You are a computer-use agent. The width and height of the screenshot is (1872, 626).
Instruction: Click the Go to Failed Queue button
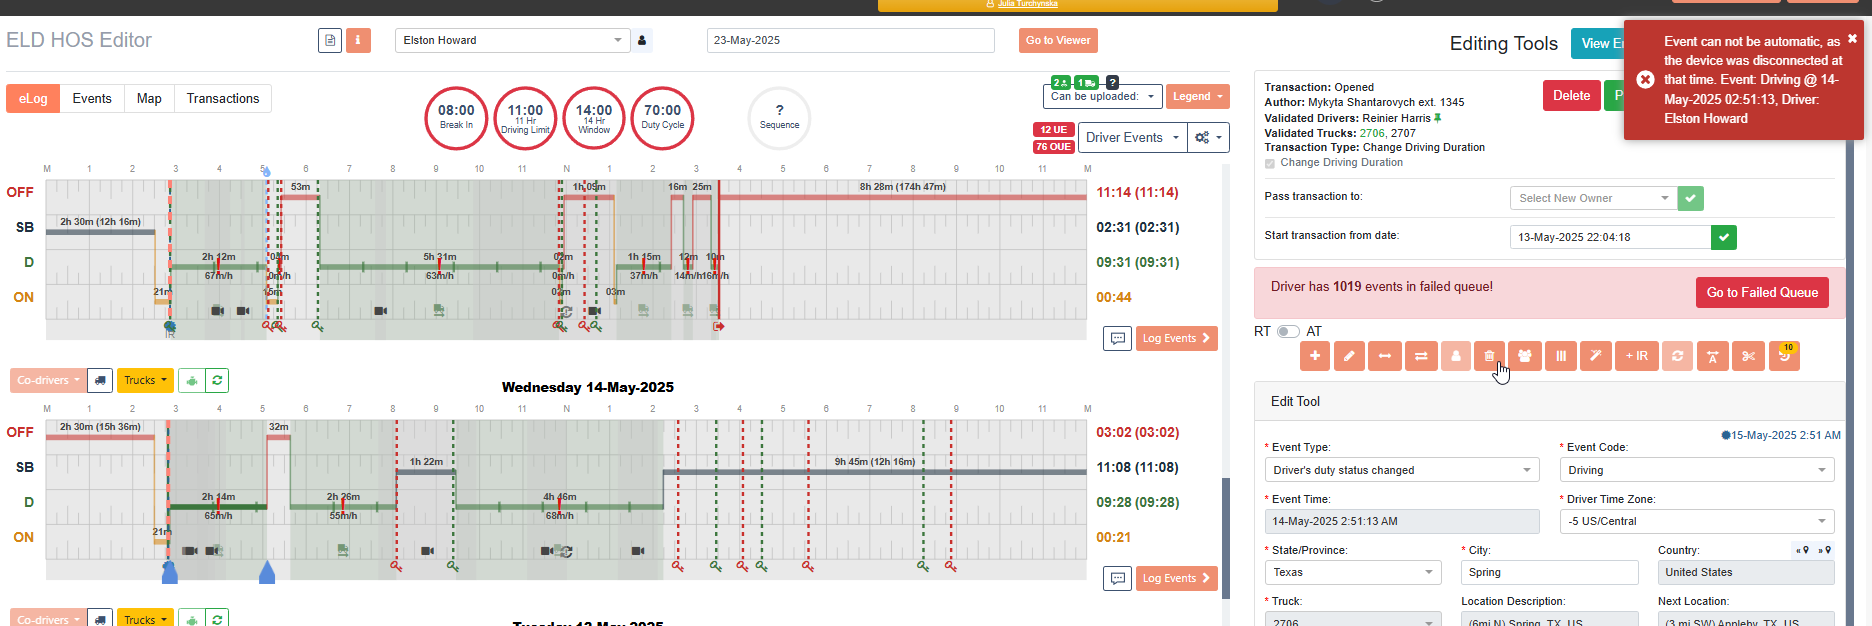pyautogui.click(x=1762, y=293)
